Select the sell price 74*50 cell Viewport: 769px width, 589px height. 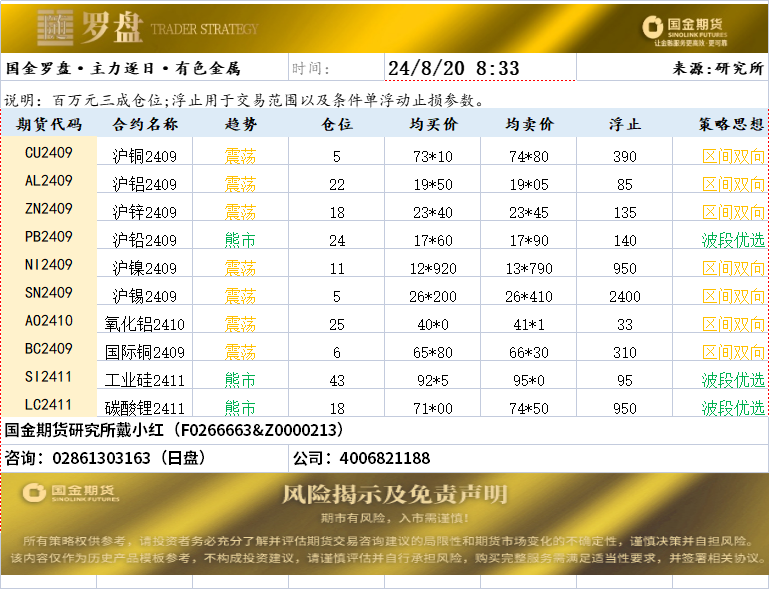click(x=529, y=403)
